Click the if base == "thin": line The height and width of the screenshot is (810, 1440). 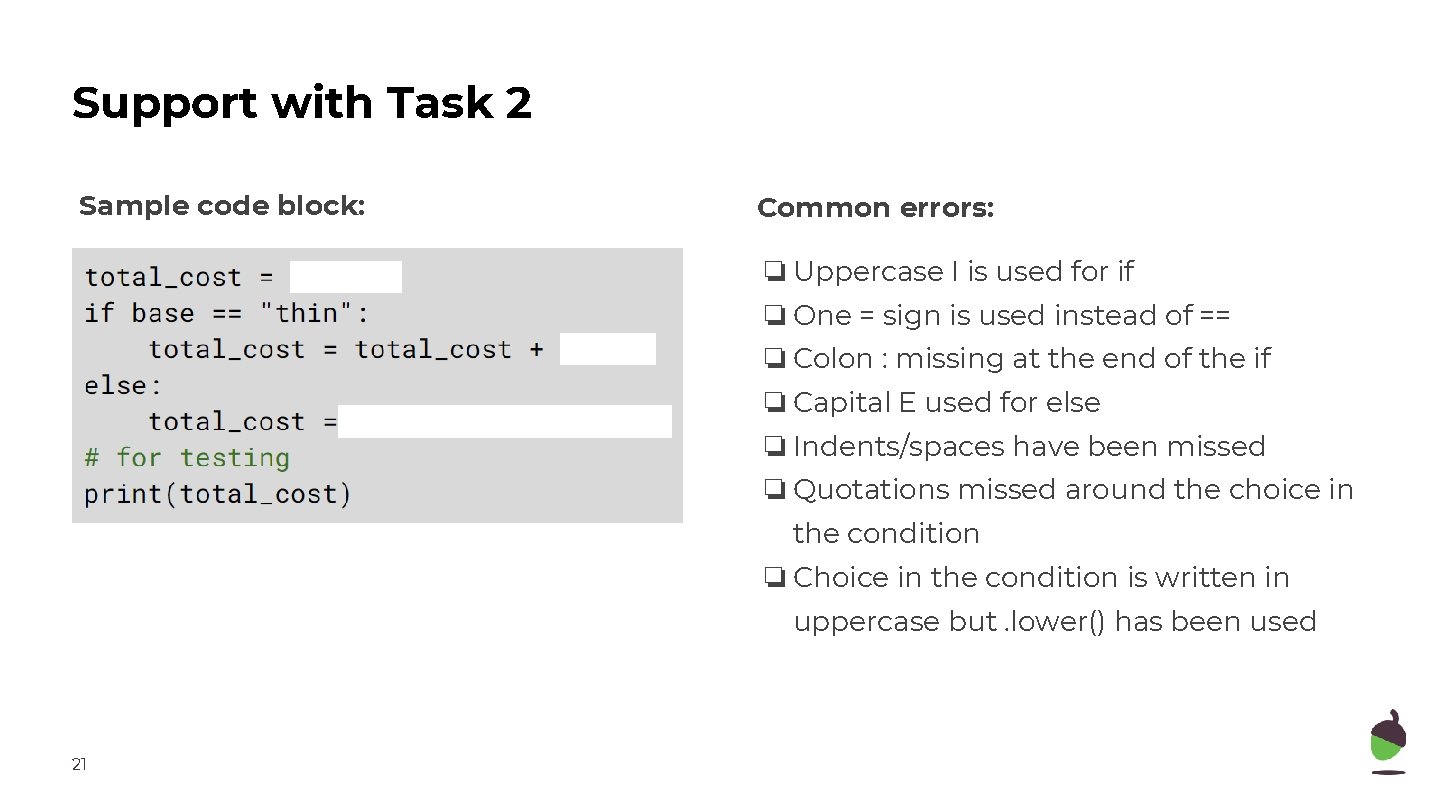click(227, 313)
